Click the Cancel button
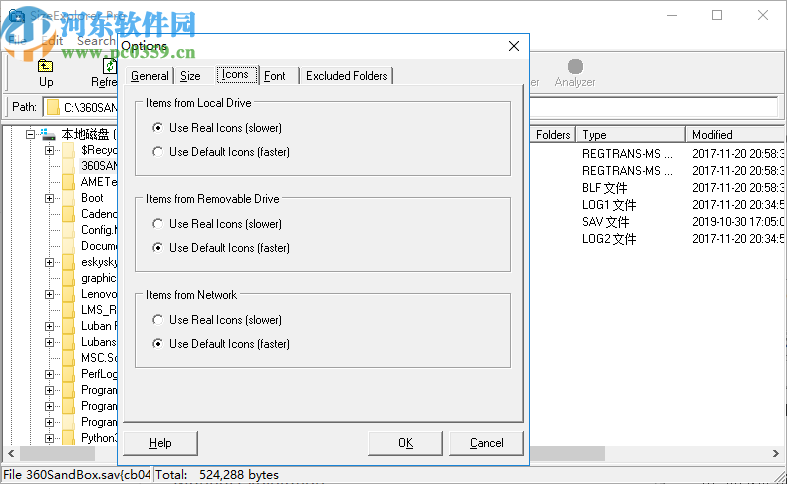Image resolution: width=787 pixels, height=484 pixels. (x=486, y=443)
